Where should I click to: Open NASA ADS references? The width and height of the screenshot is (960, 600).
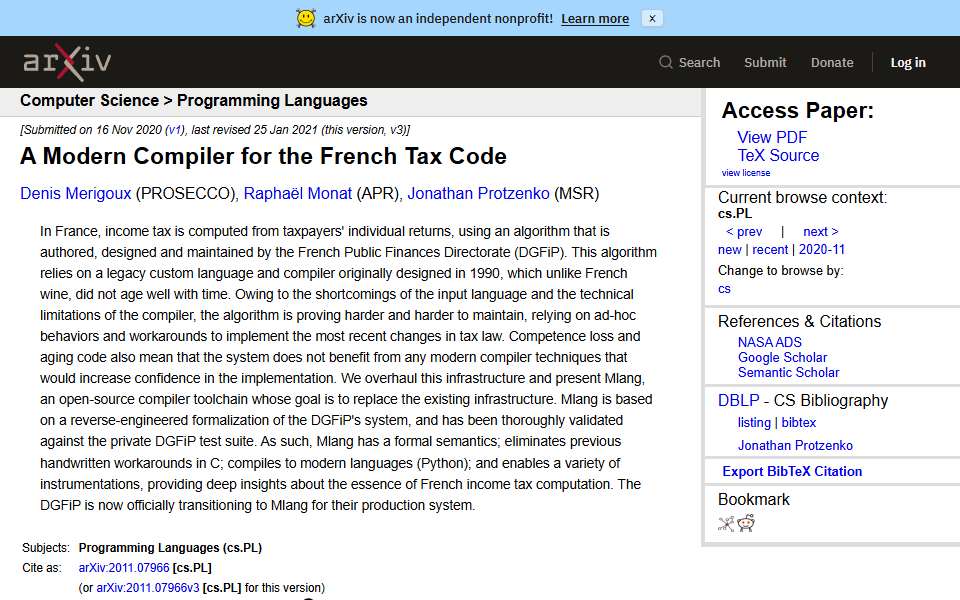(769, 342)
